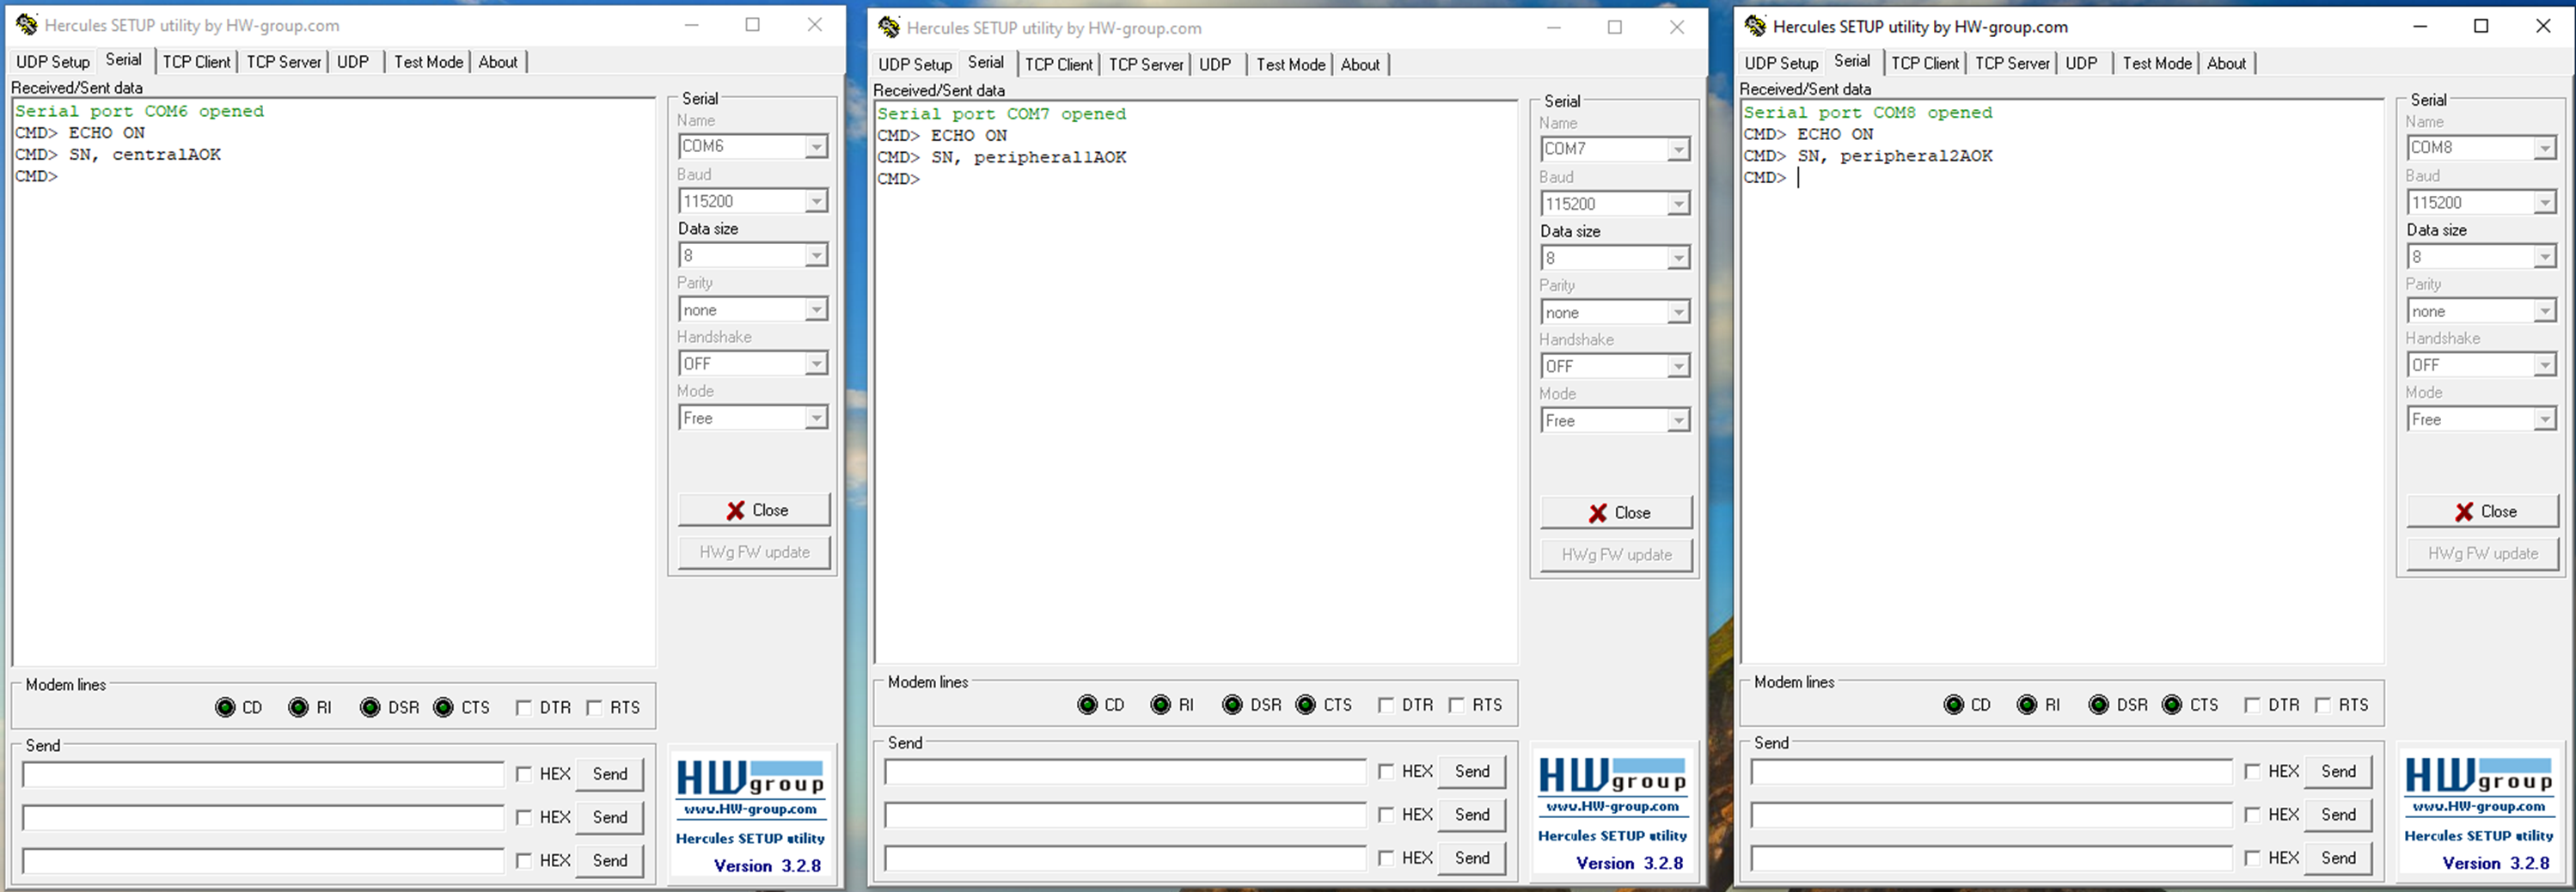Viewport: 2576px width, 892px height.
Task: Open UDP Setup tab in COM7 window
Action: point(914,65)
